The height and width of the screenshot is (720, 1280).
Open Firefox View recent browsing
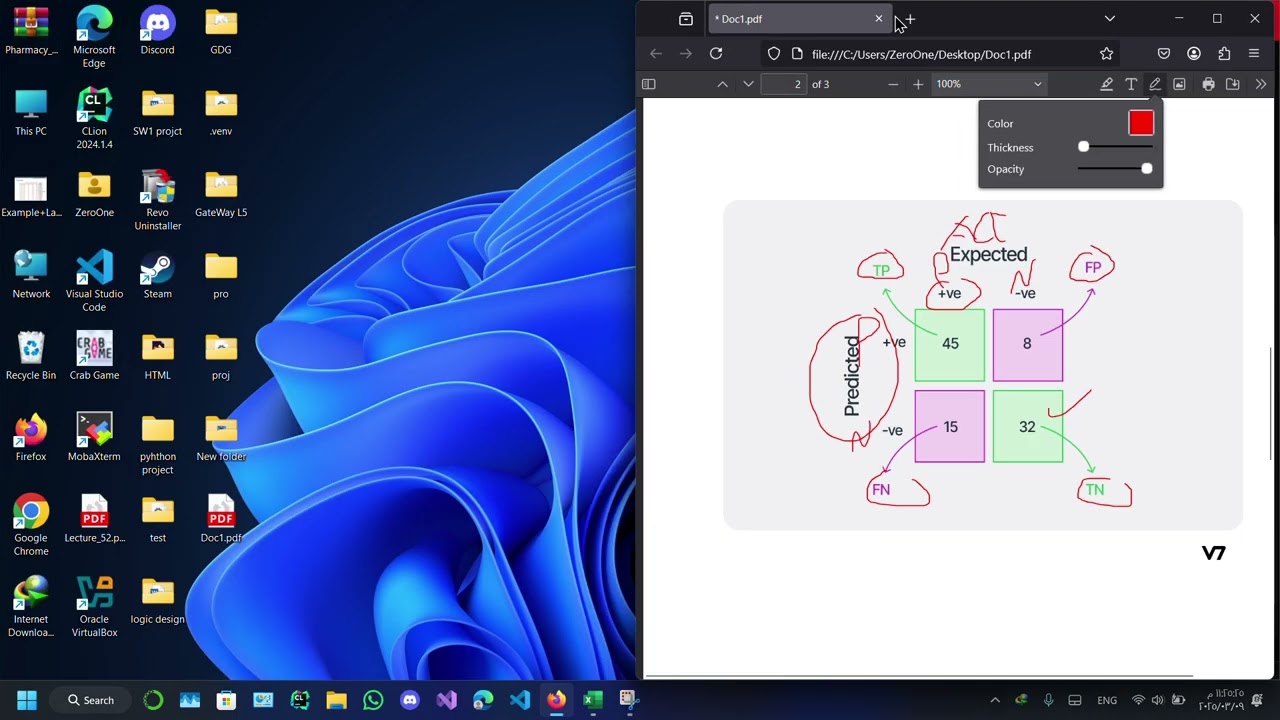pyautogui.click(x=686, y=19)
